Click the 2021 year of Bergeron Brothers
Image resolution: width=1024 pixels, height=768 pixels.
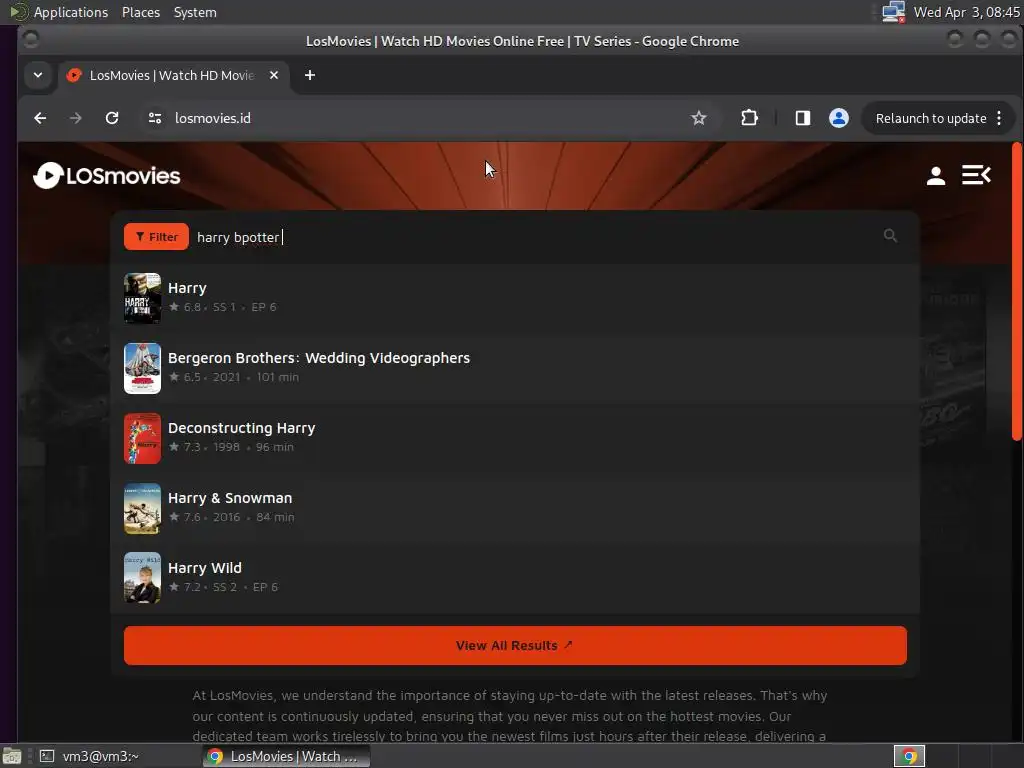(227, 377)
